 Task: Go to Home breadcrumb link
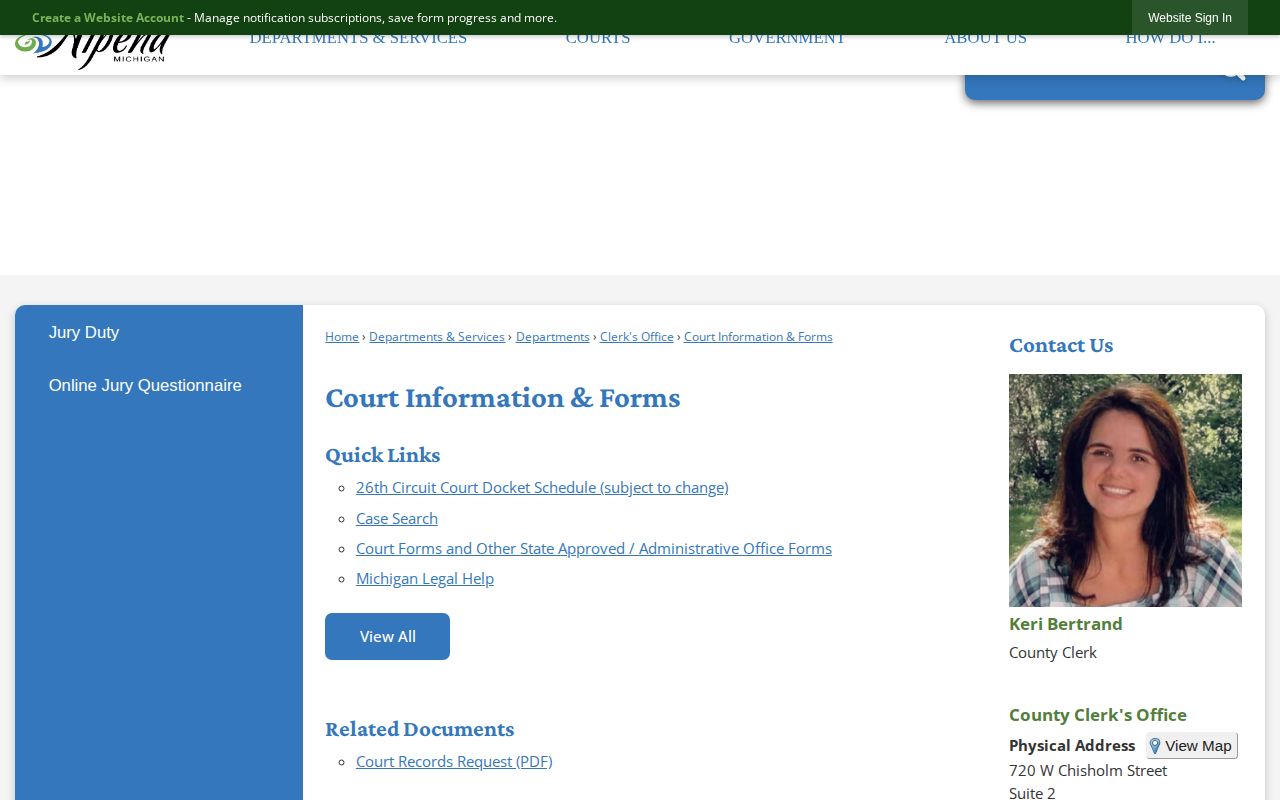click(x=342, y=337)
